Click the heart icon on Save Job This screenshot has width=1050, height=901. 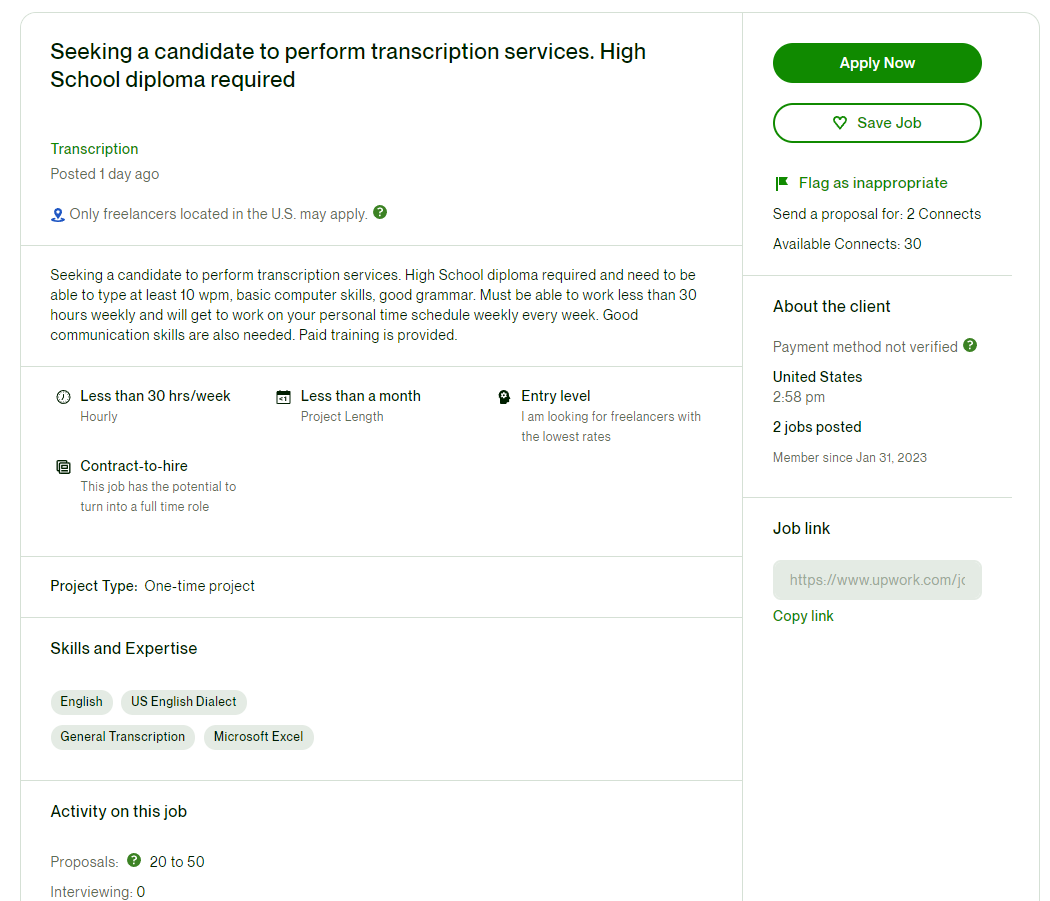tap(840, 123)
